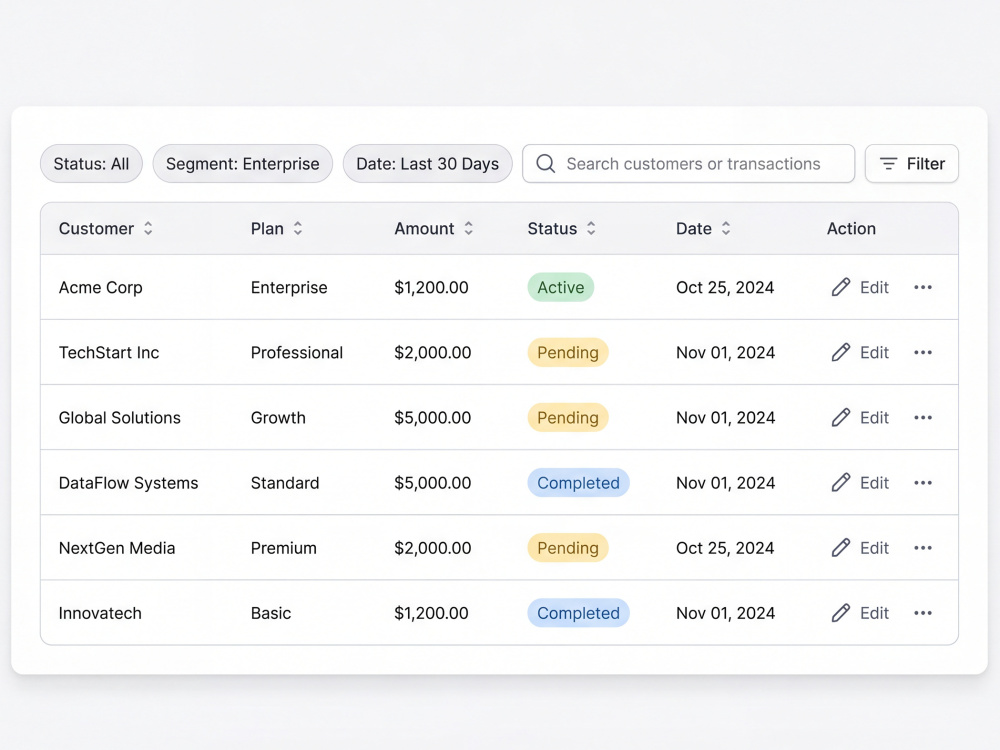Select the TechStart Inc customer name
Screen dimensions: 1000x750
109,353
